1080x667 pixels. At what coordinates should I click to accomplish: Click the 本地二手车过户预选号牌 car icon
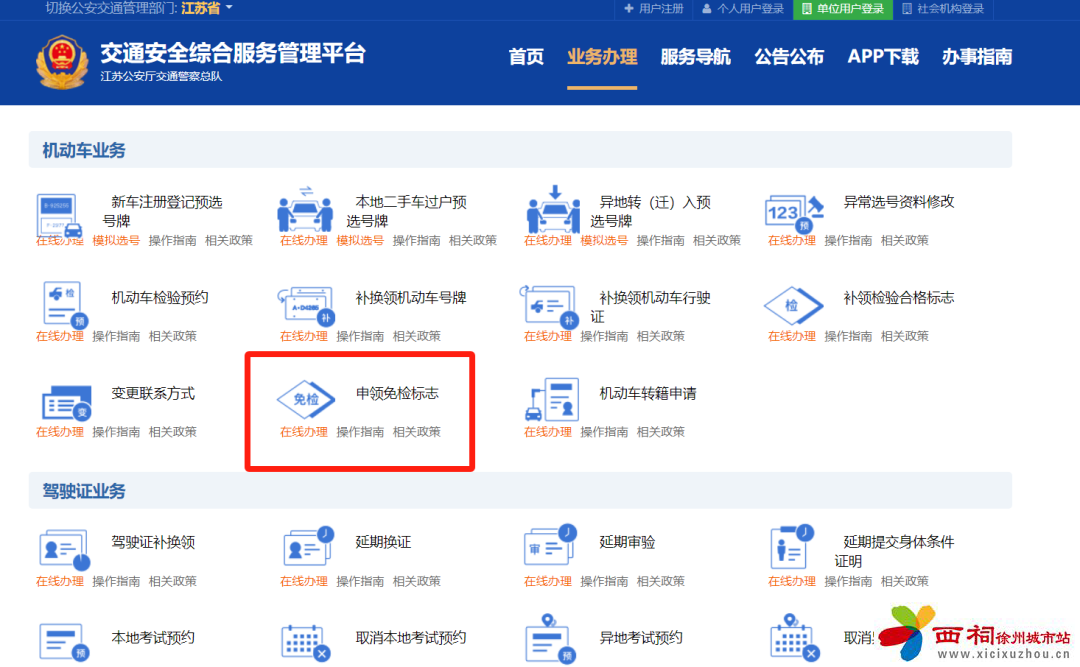[x=304, y=209]
